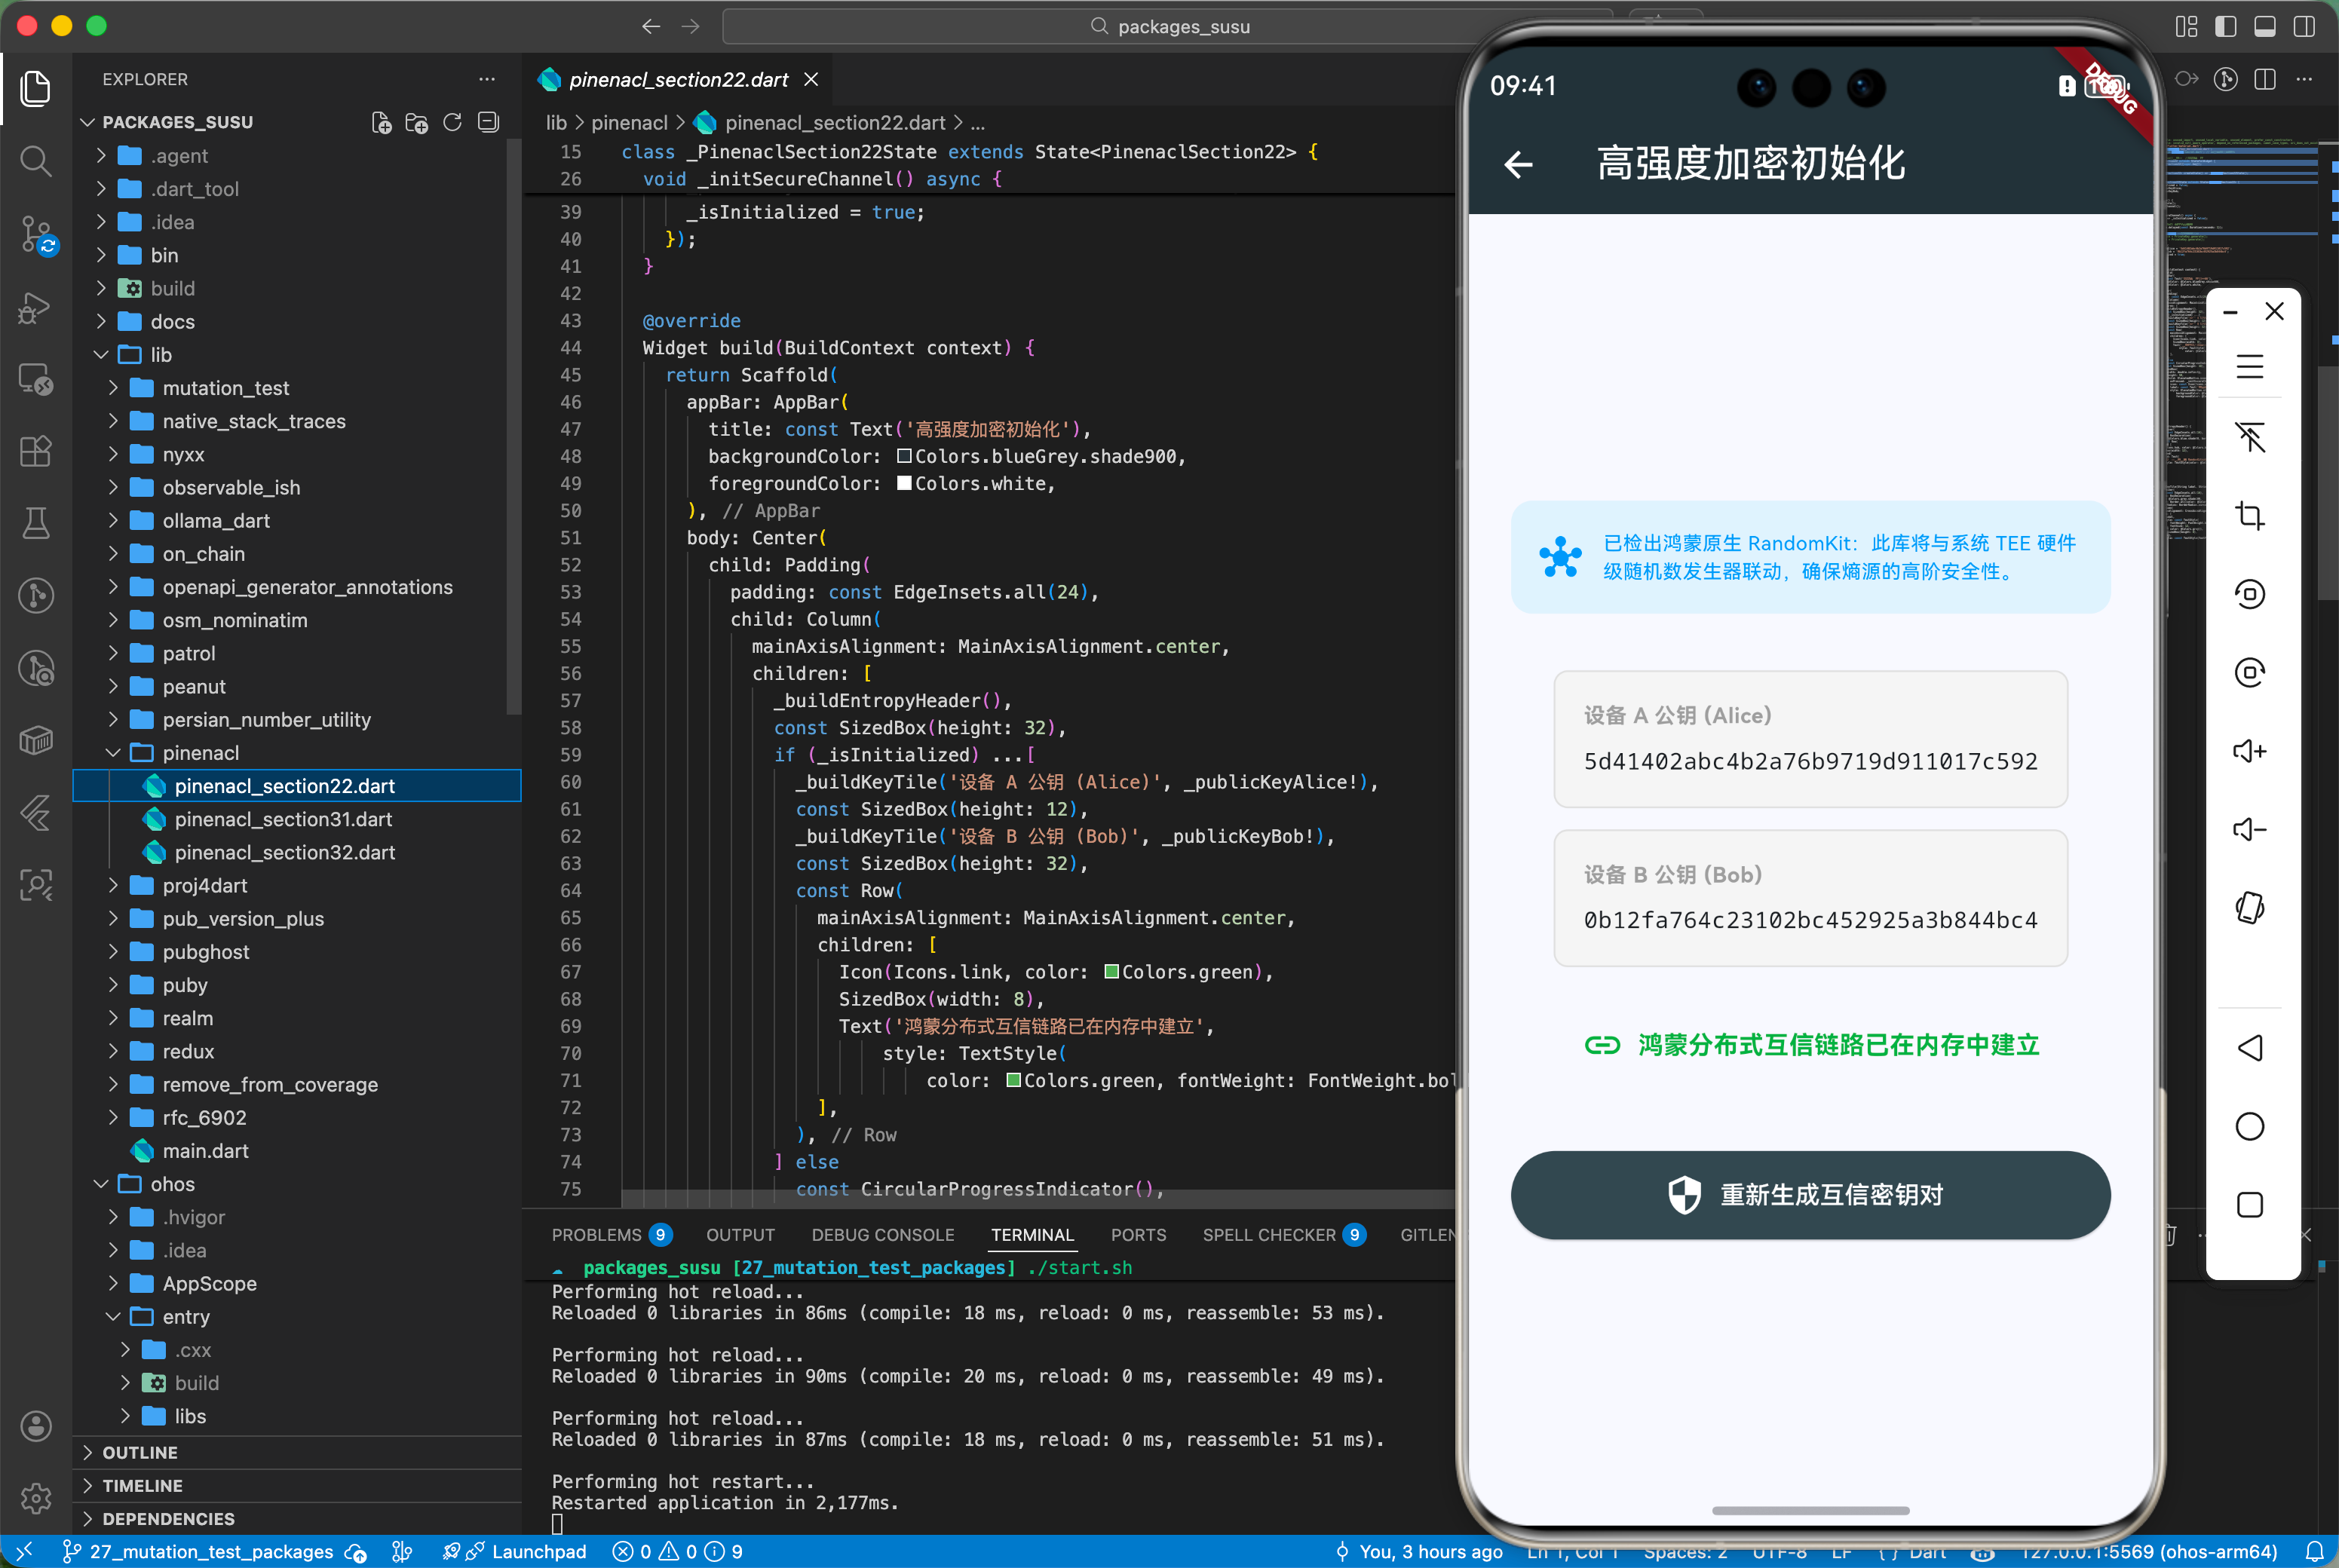
Task: Open the PROBLEMS panel tab
Action: coord(597,1235)
